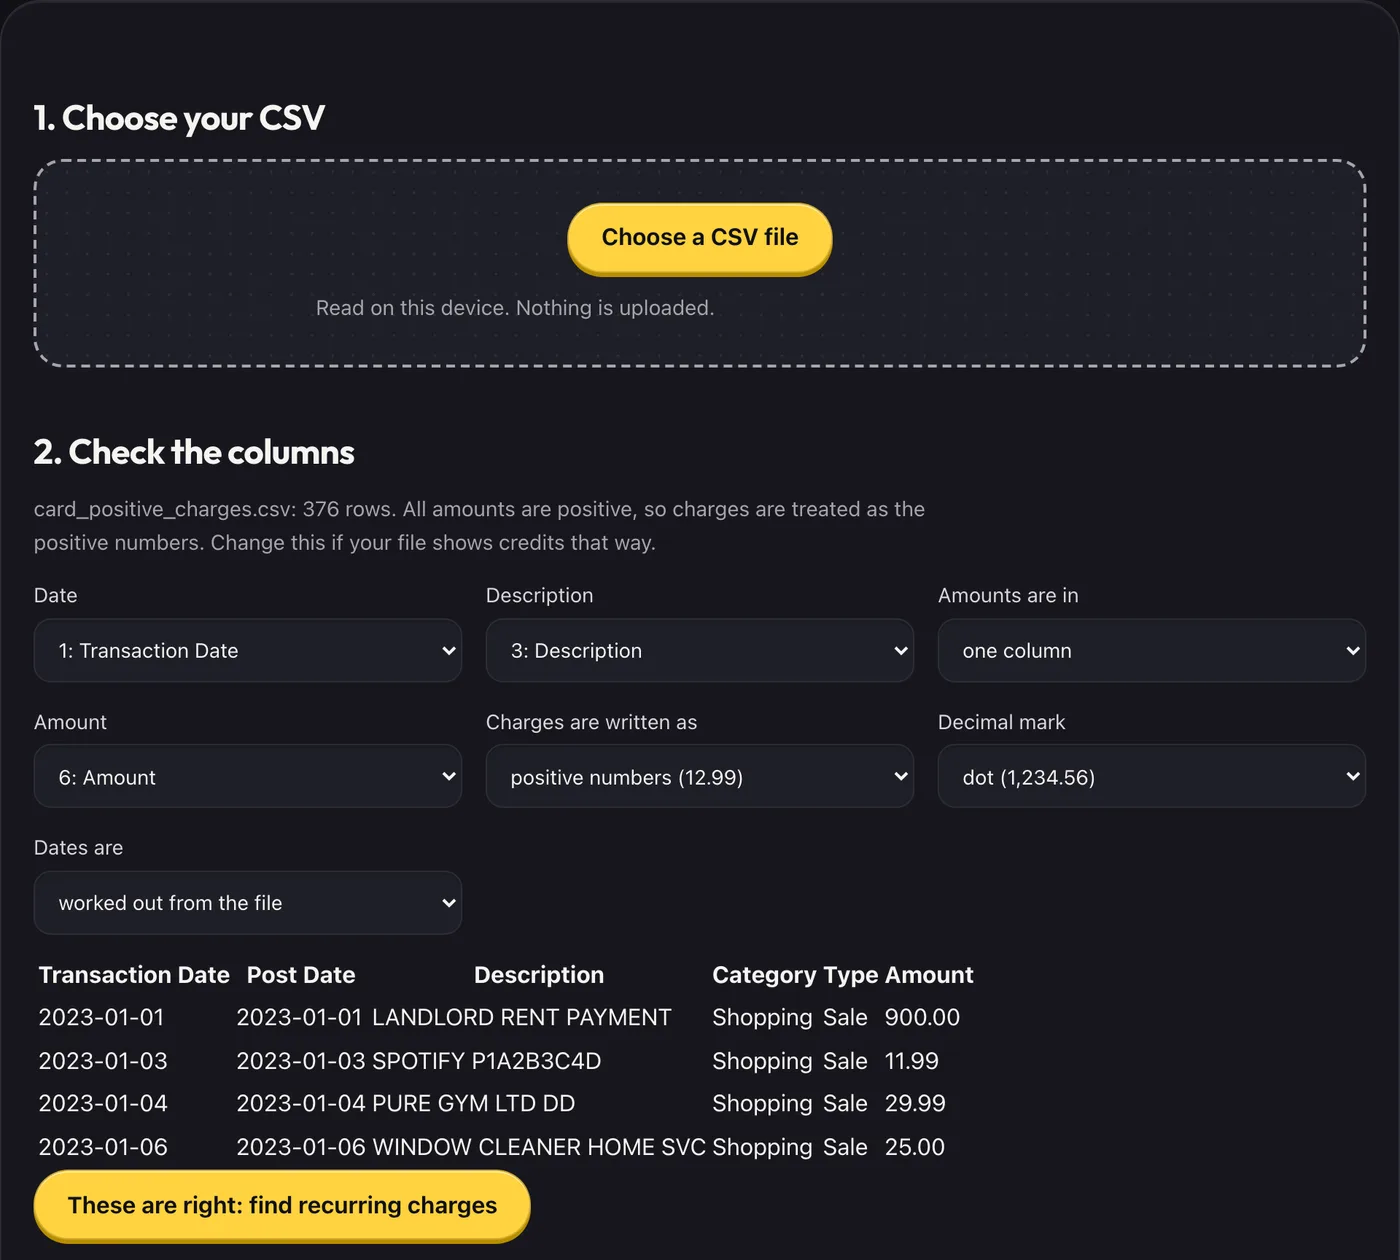
Task: Expand the 'Dates are' dropdown
Action: click(x=248, y=903)
